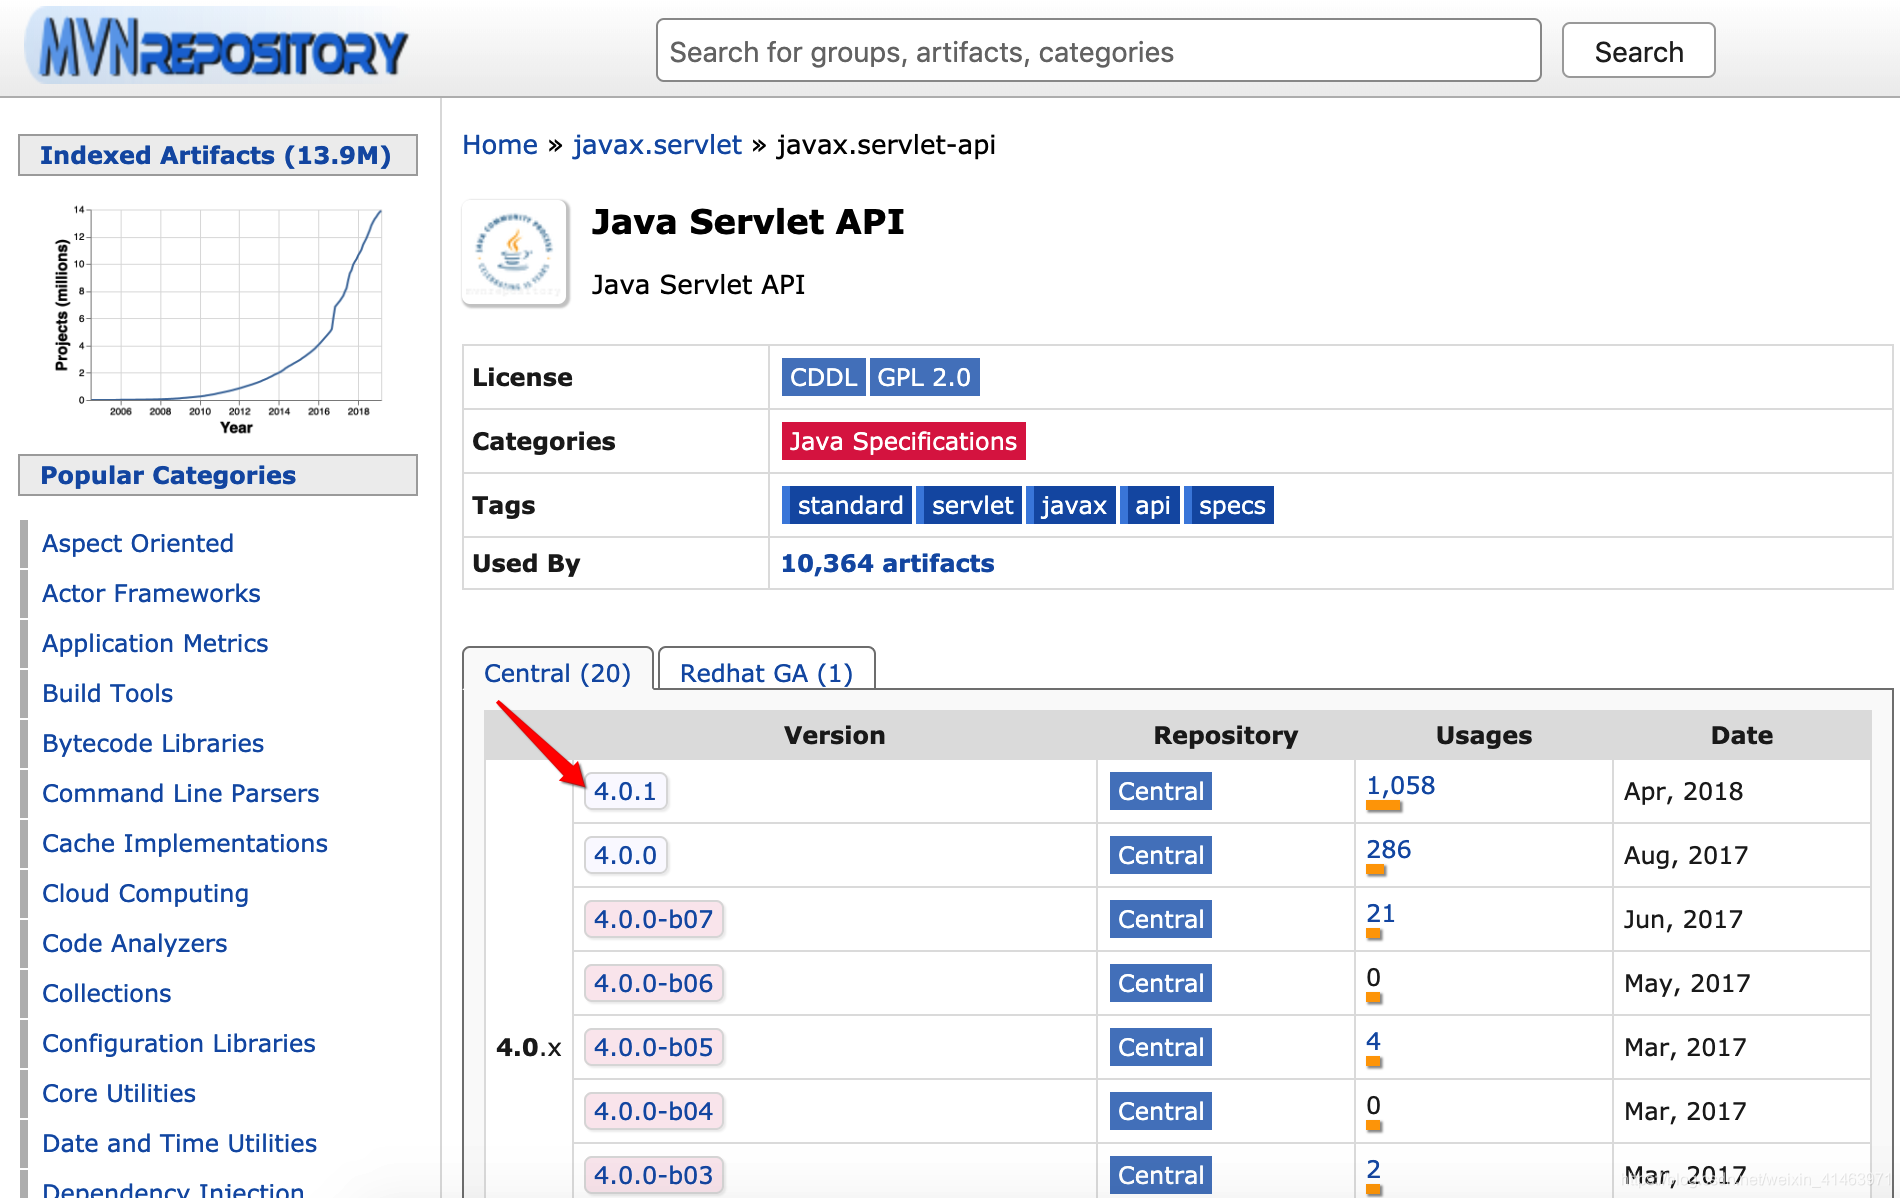Click the Date column header
This screenshot has width=1900, height=1198.
pyautogui.click(x=1741, y=735)
